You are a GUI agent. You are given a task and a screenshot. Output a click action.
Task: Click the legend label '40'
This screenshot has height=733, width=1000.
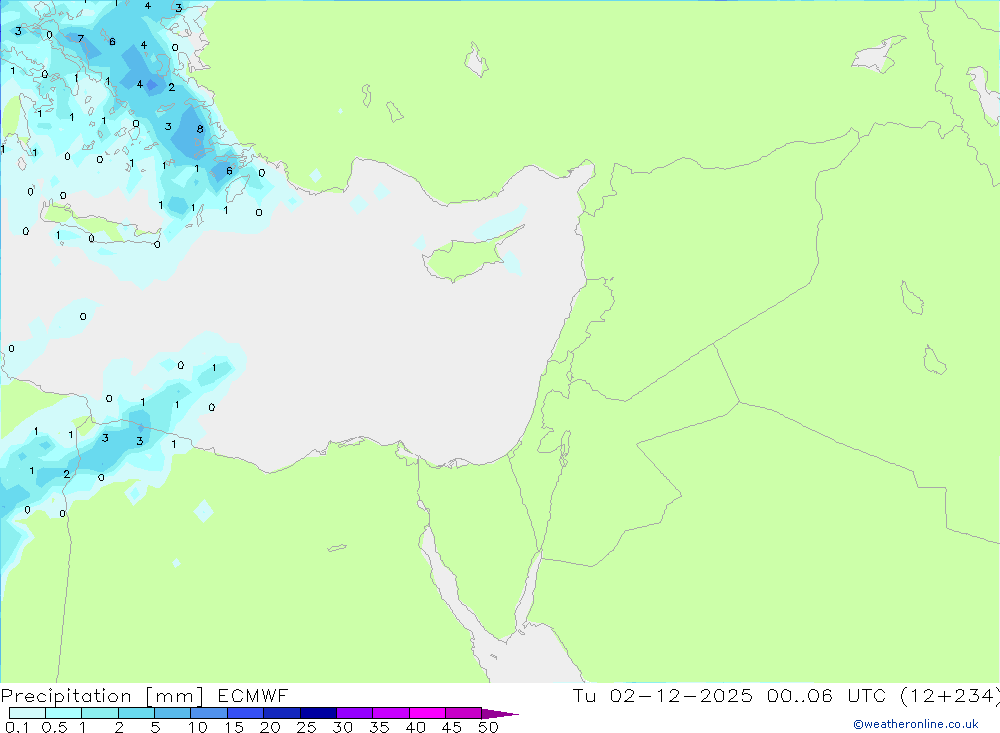[416, 727]
